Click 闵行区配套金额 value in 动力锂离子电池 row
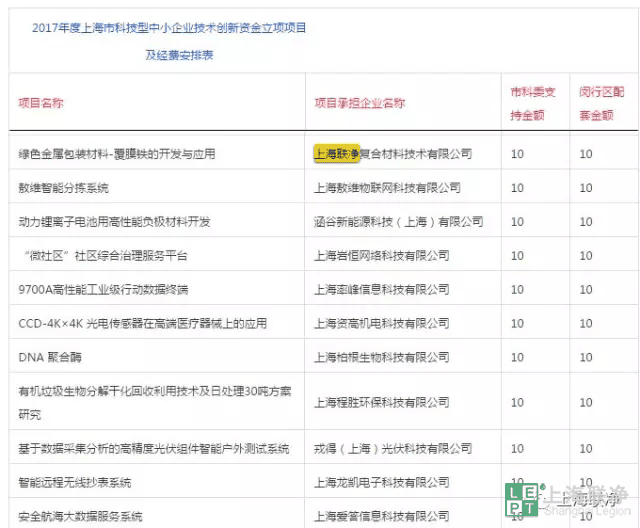The height and width of the screenshot is (528, 640). (586, 222)
